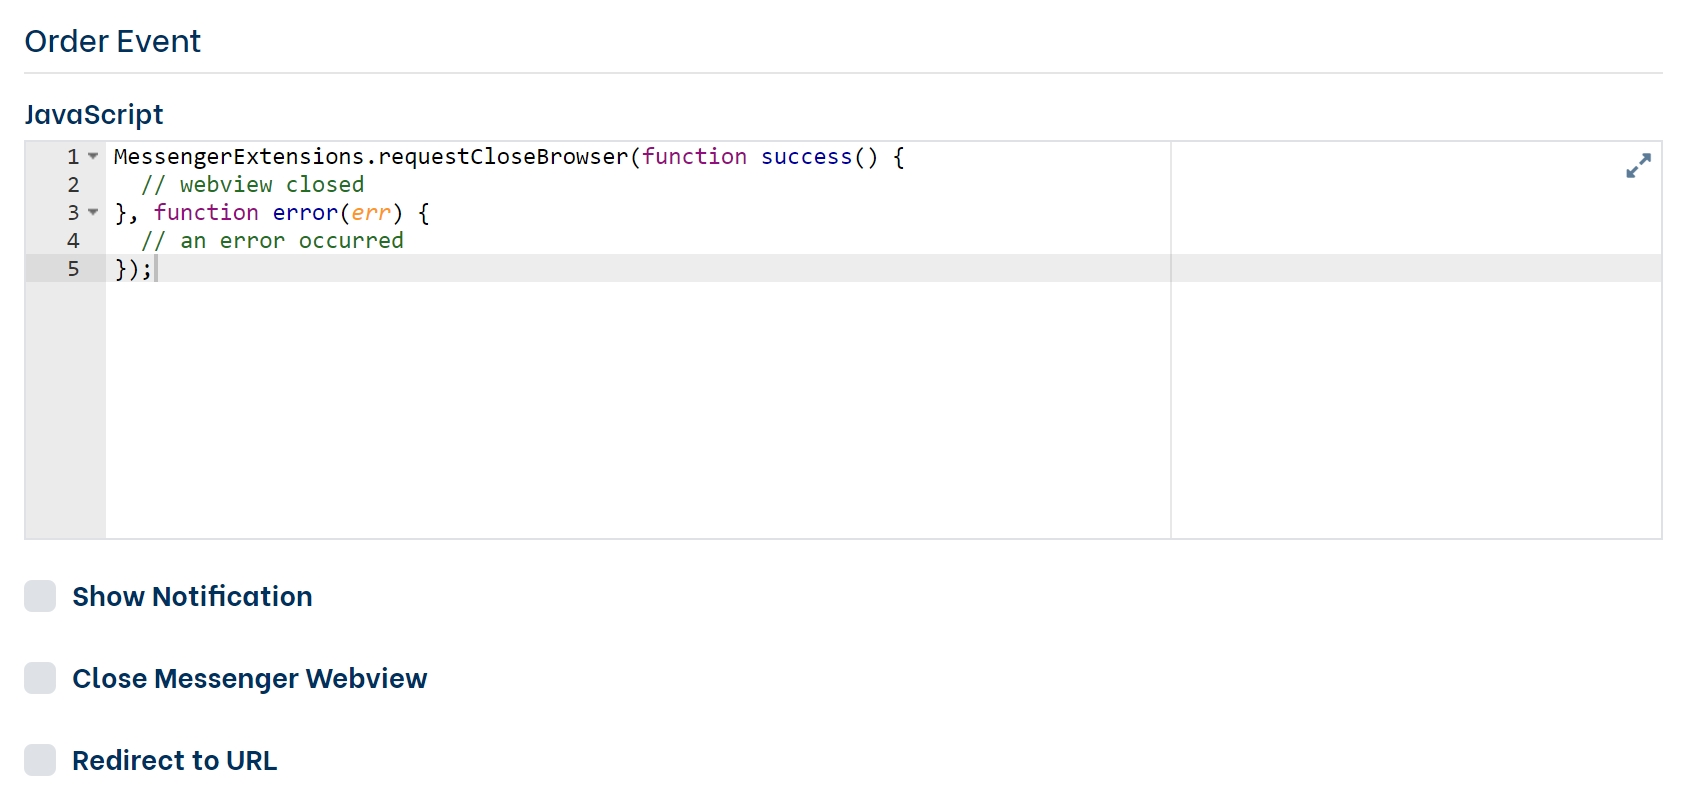Click line number 5 in the gutter

(x=73, y=269)
